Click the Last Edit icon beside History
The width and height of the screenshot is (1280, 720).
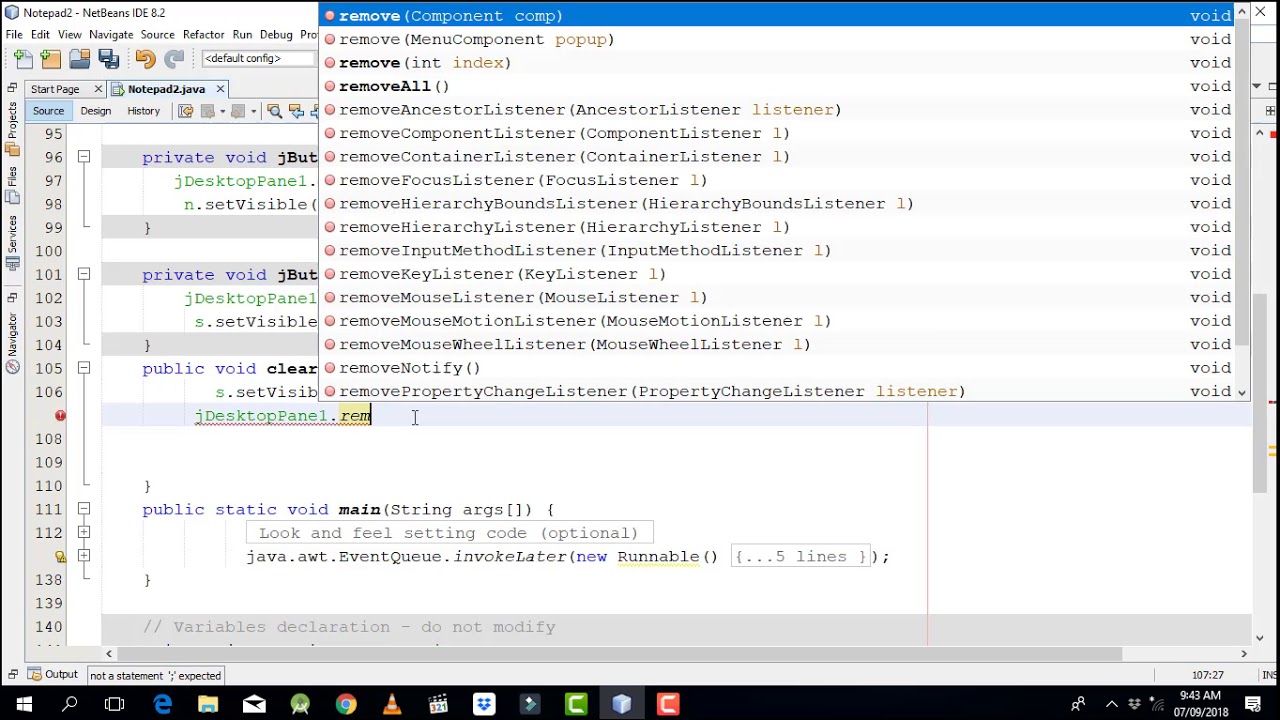tap(185, 111)
